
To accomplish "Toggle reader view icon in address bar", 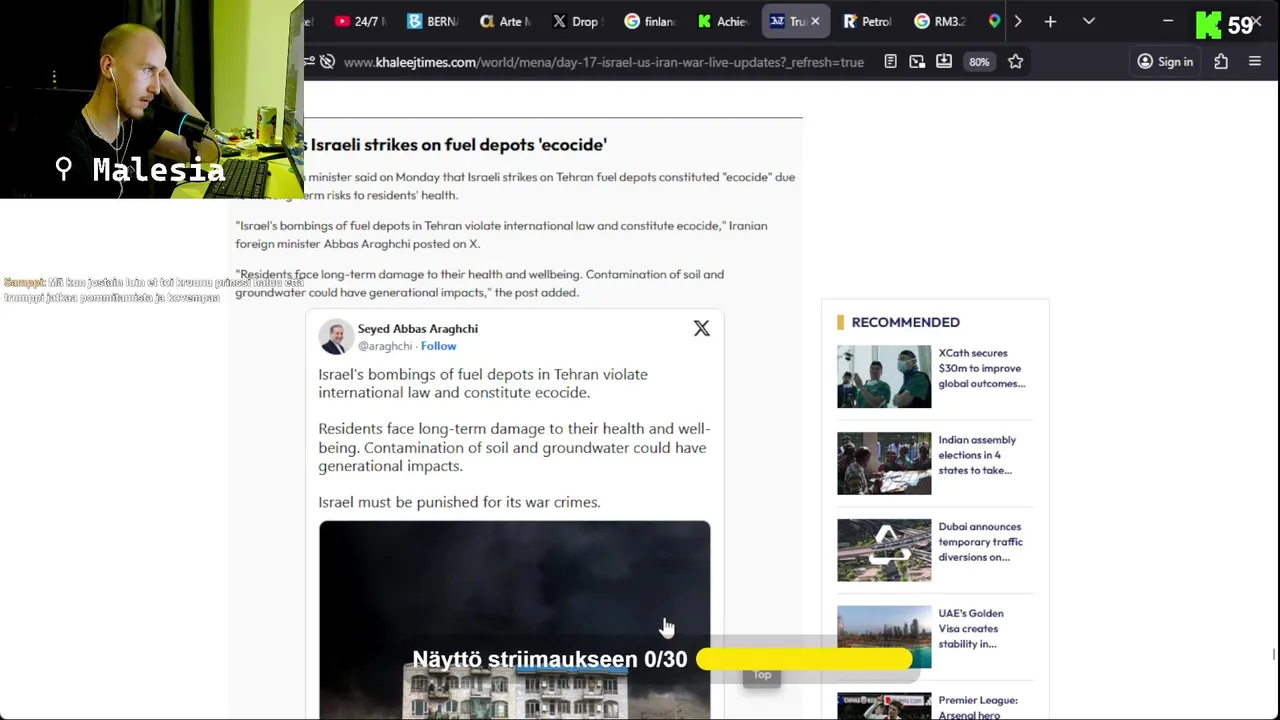I will coord(890,62).
